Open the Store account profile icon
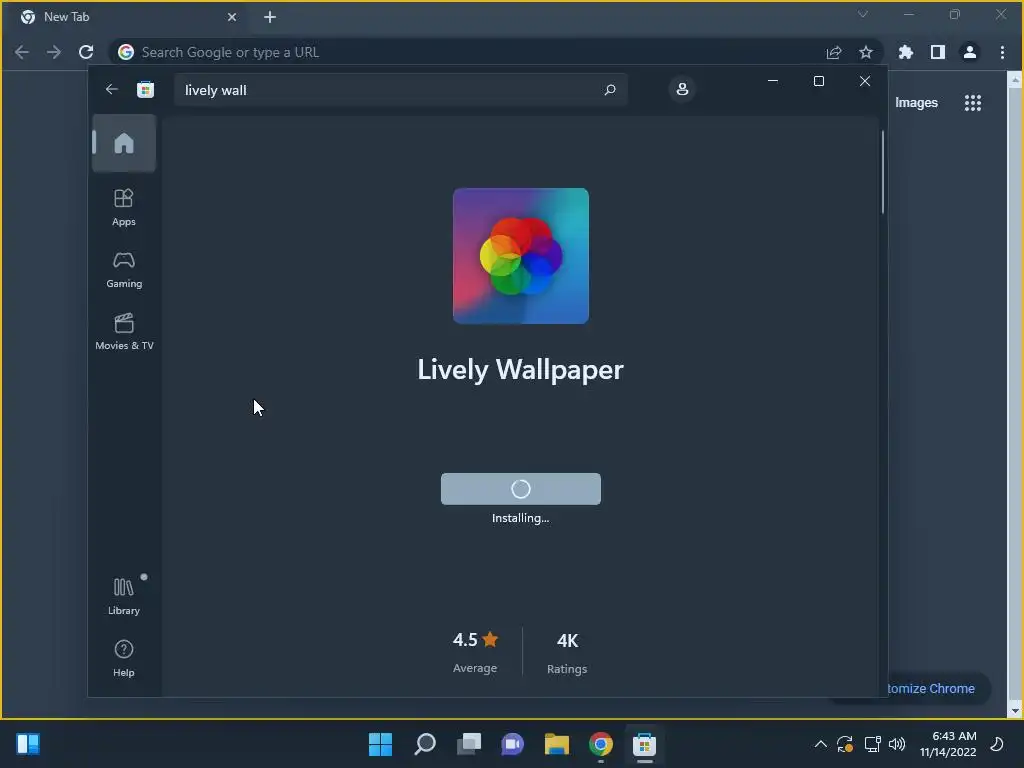The height and width of the screenshot is (768, 1024). point(682,89)
